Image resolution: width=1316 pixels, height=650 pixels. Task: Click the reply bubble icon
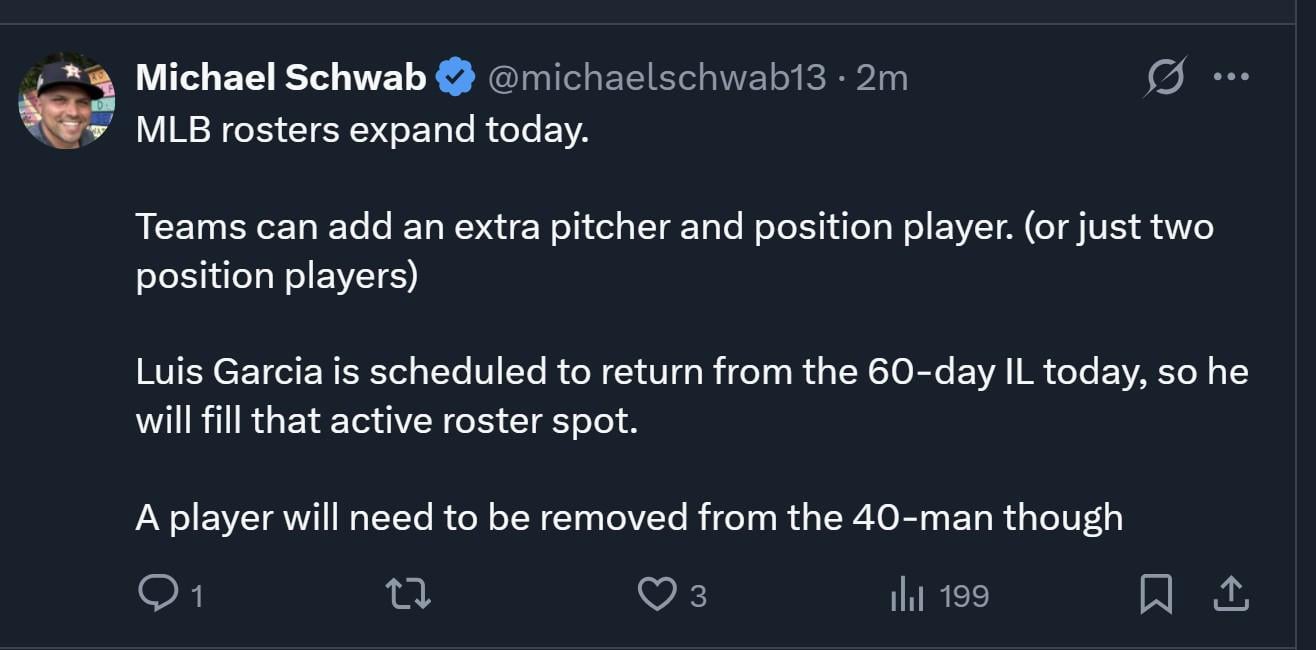coord(160,594)
